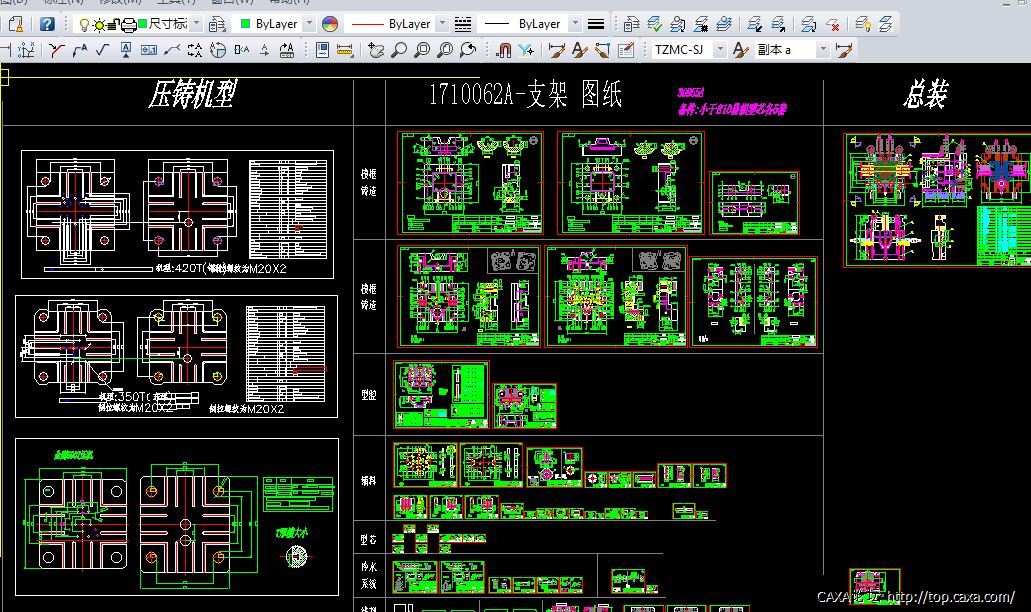The height and width of the screenshot is (612, 1031).
Task: Click the delete layer red X icon
Action: coord(835,23)
